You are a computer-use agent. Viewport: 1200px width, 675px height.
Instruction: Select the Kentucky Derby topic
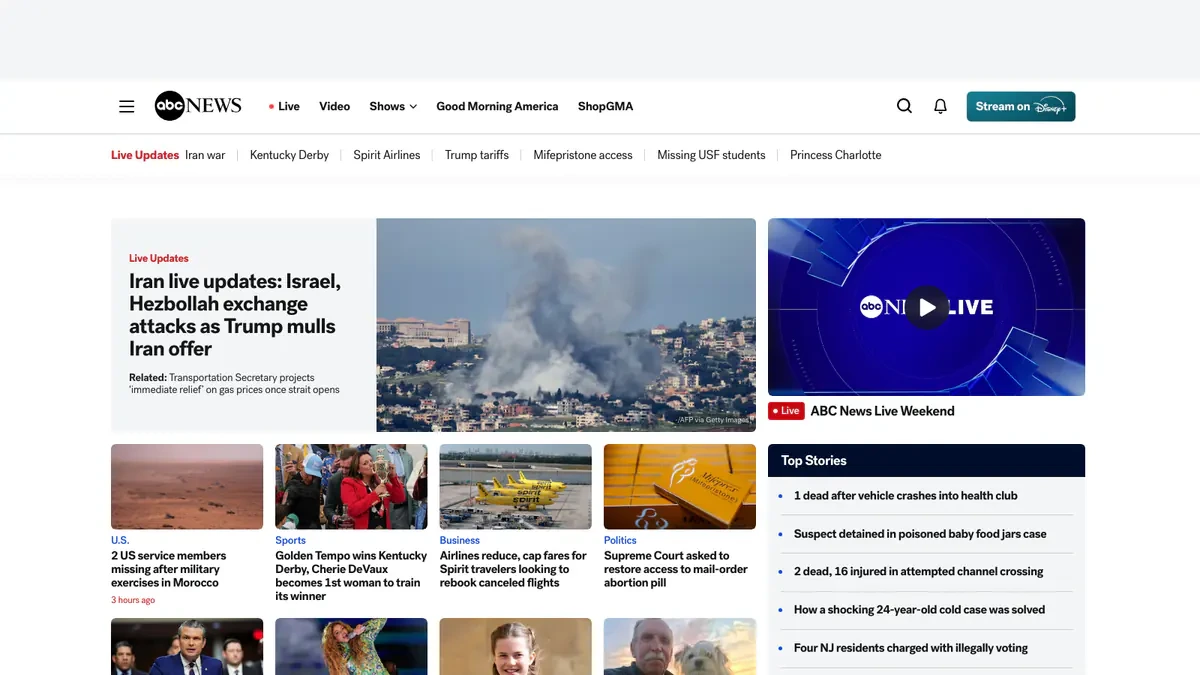click(289, 155)
